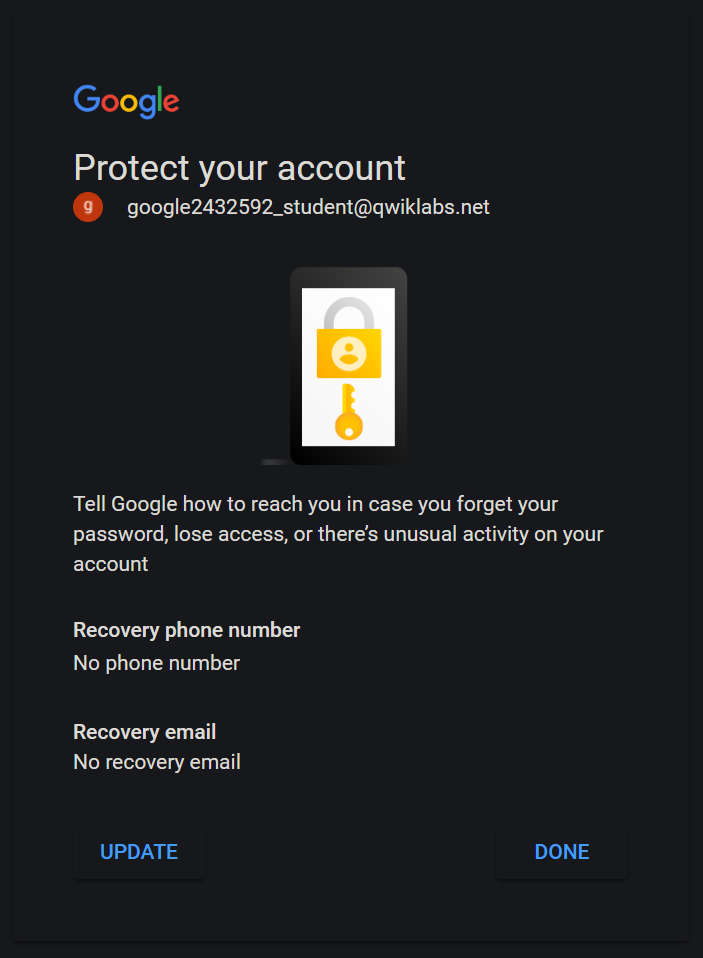
Task: Select the google2432592_student@qwiklabs.net email address
Action: point(308,207)
